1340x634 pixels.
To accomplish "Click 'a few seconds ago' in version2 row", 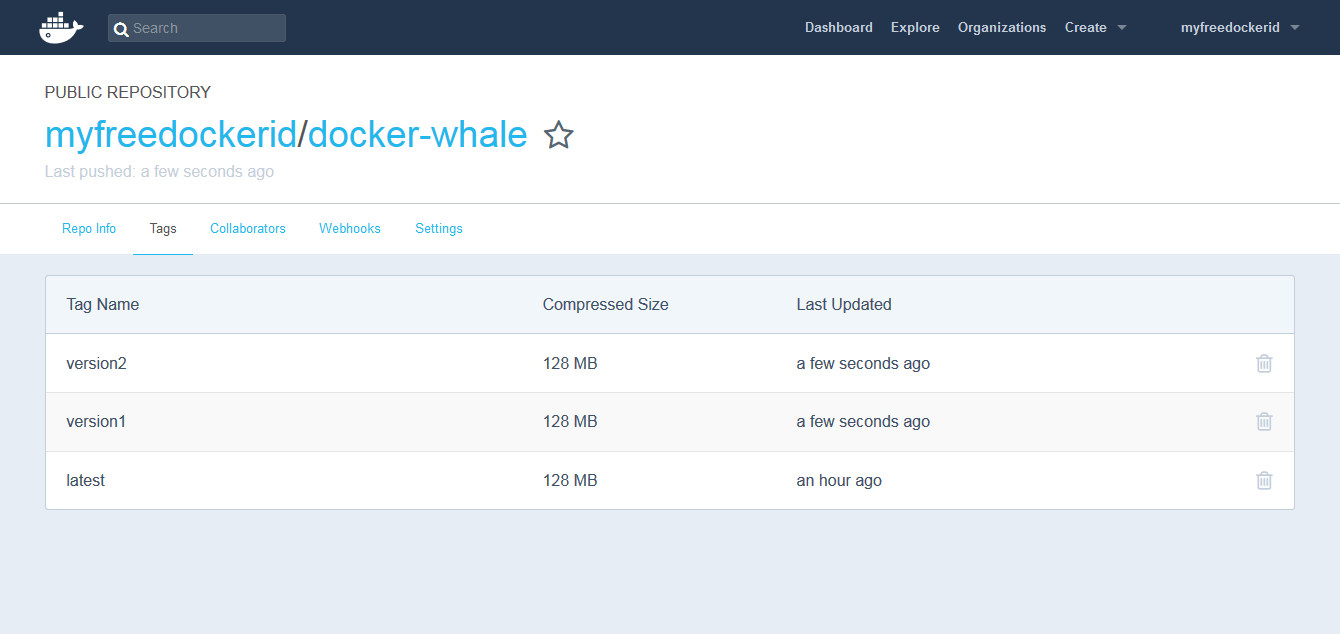I will (x=863, y=363).
